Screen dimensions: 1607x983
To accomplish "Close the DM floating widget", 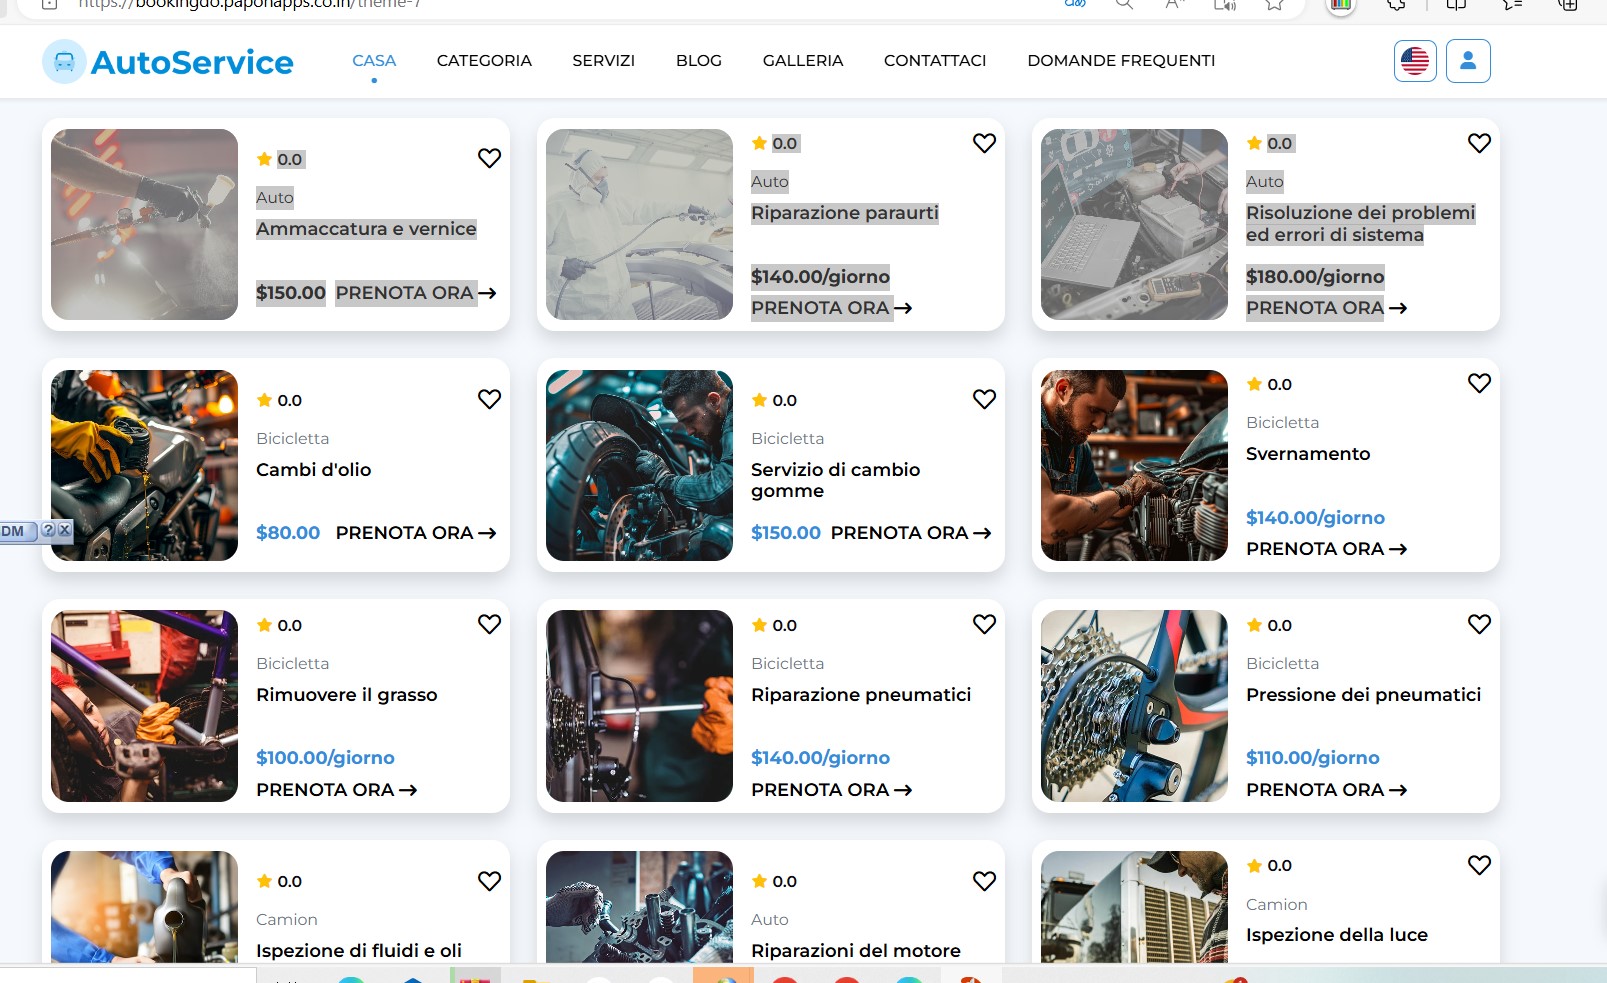I will click(65, 530).
